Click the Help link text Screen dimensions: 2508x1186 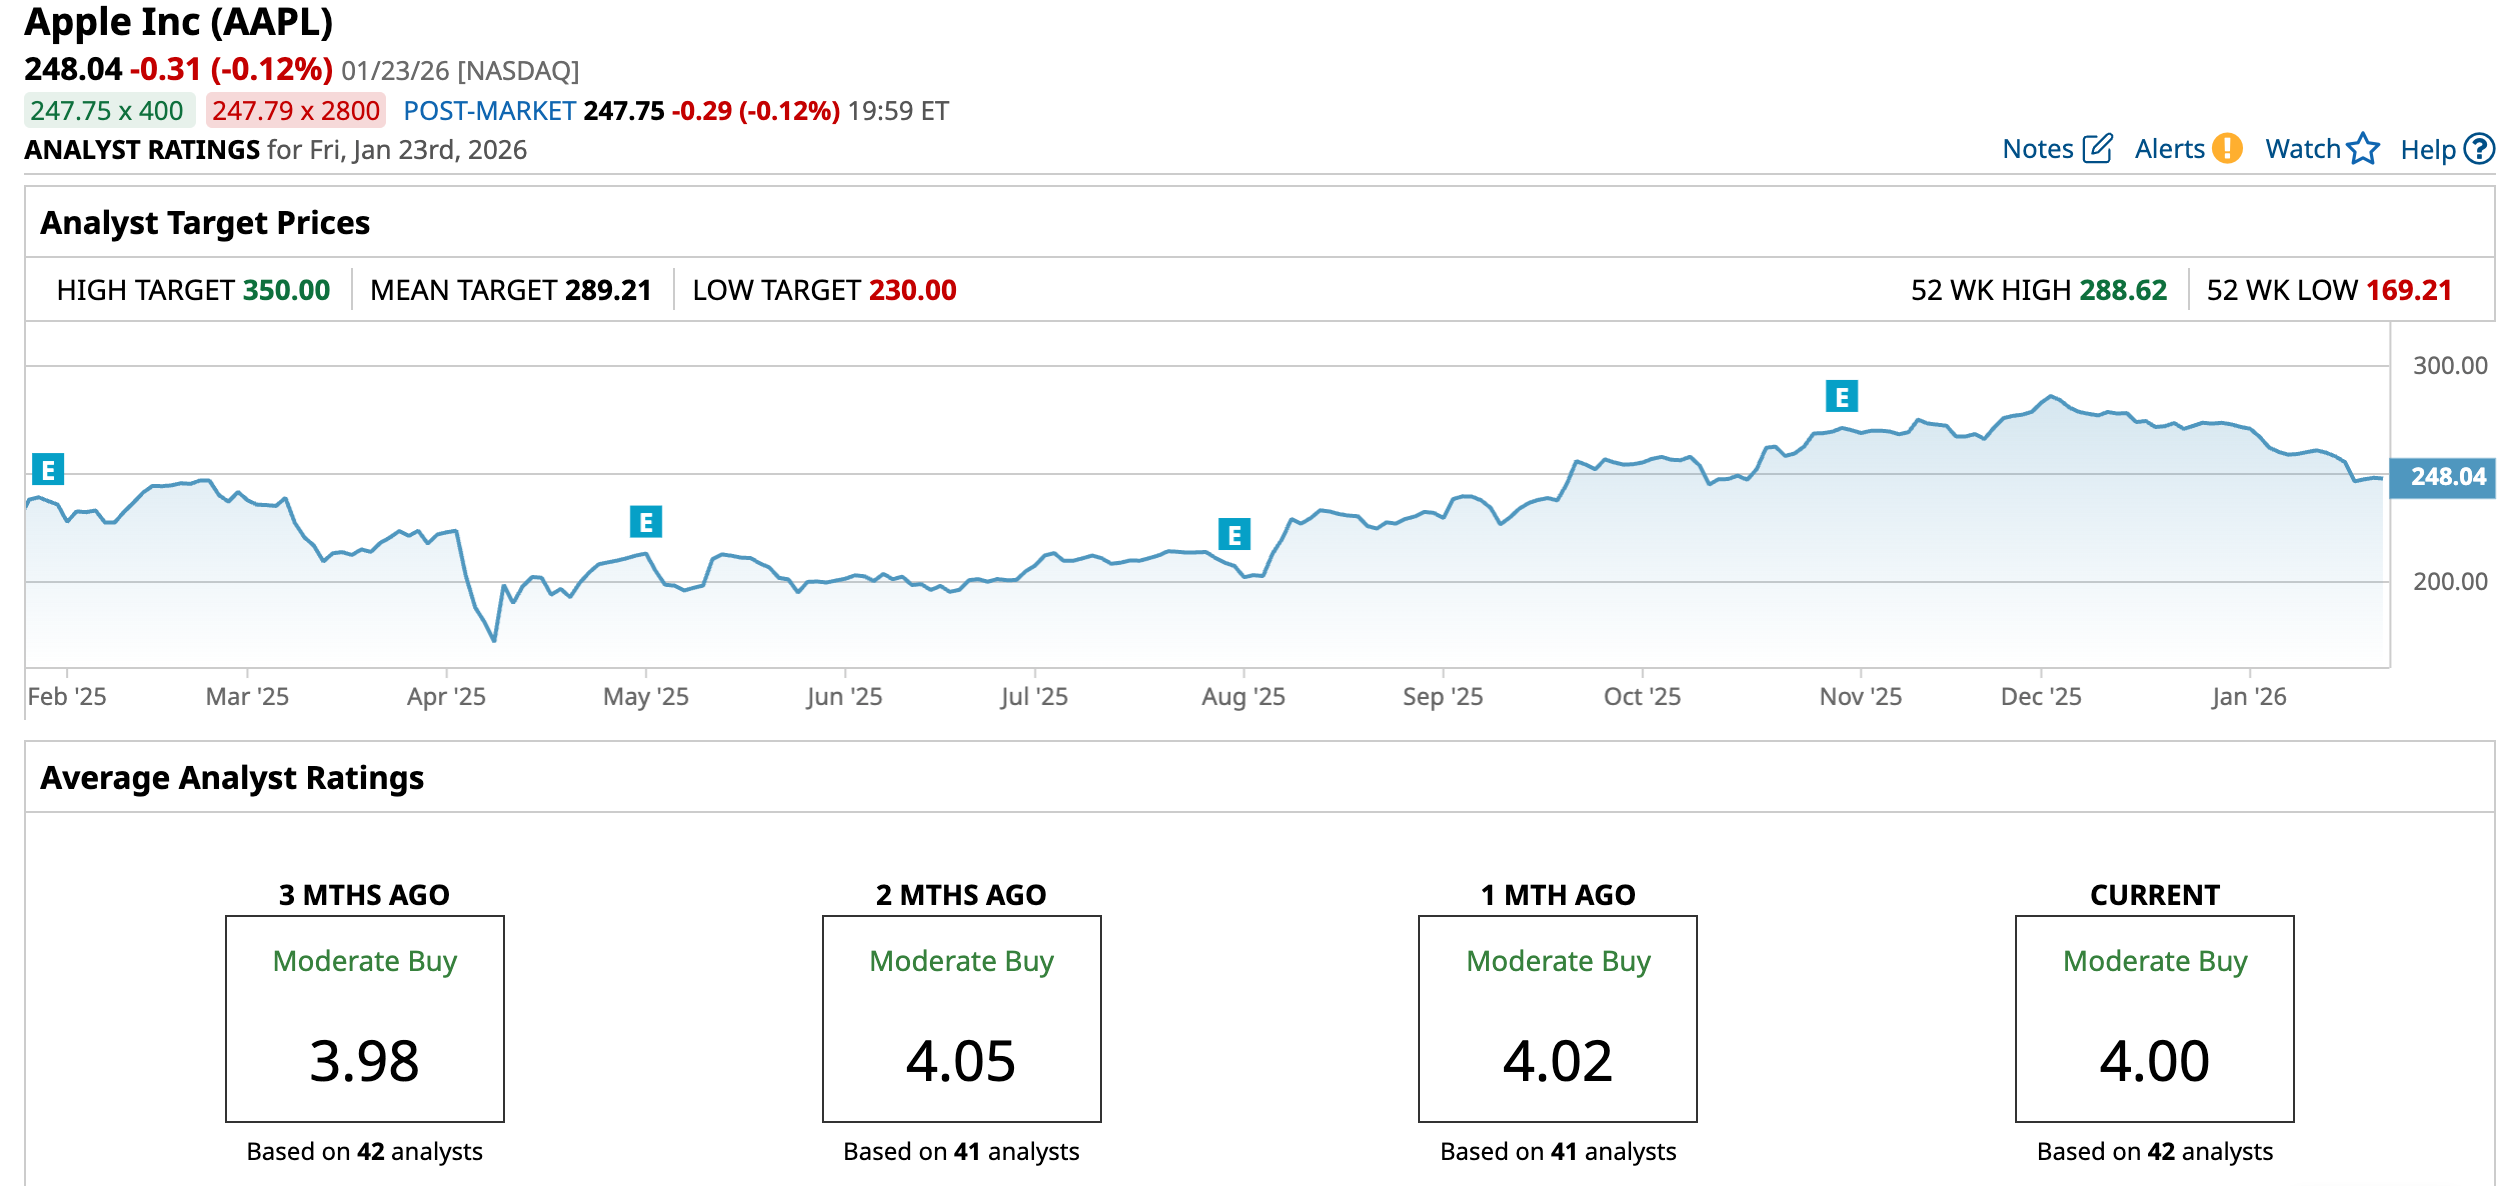(2427, 150)
